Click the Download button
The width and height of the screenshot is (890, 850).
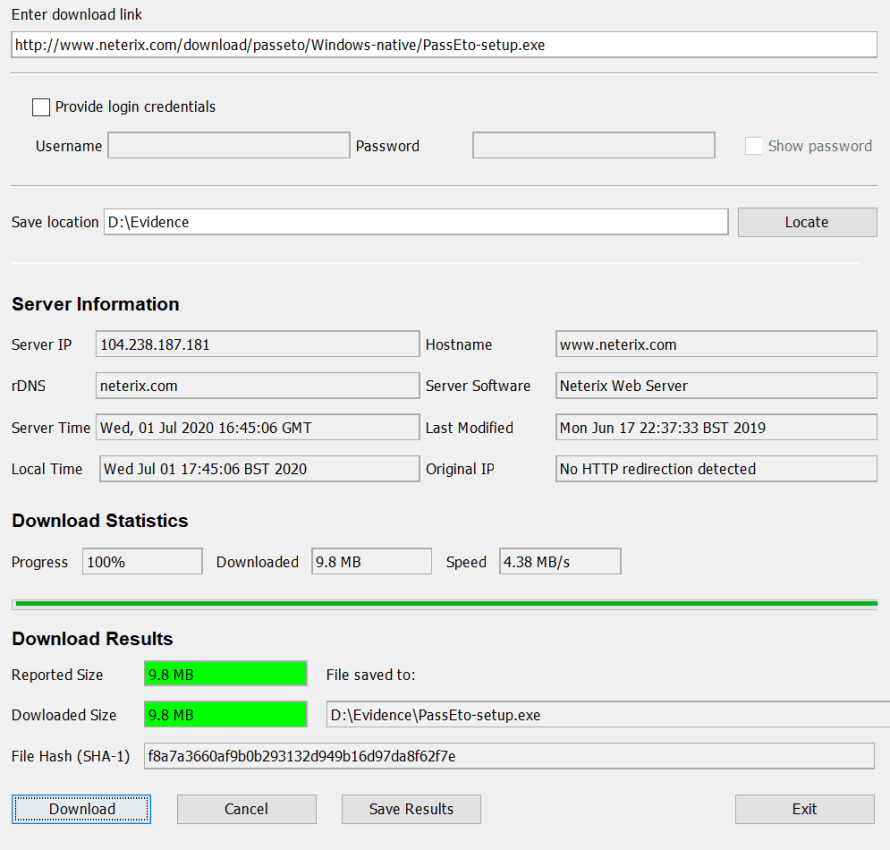[82, 809]
